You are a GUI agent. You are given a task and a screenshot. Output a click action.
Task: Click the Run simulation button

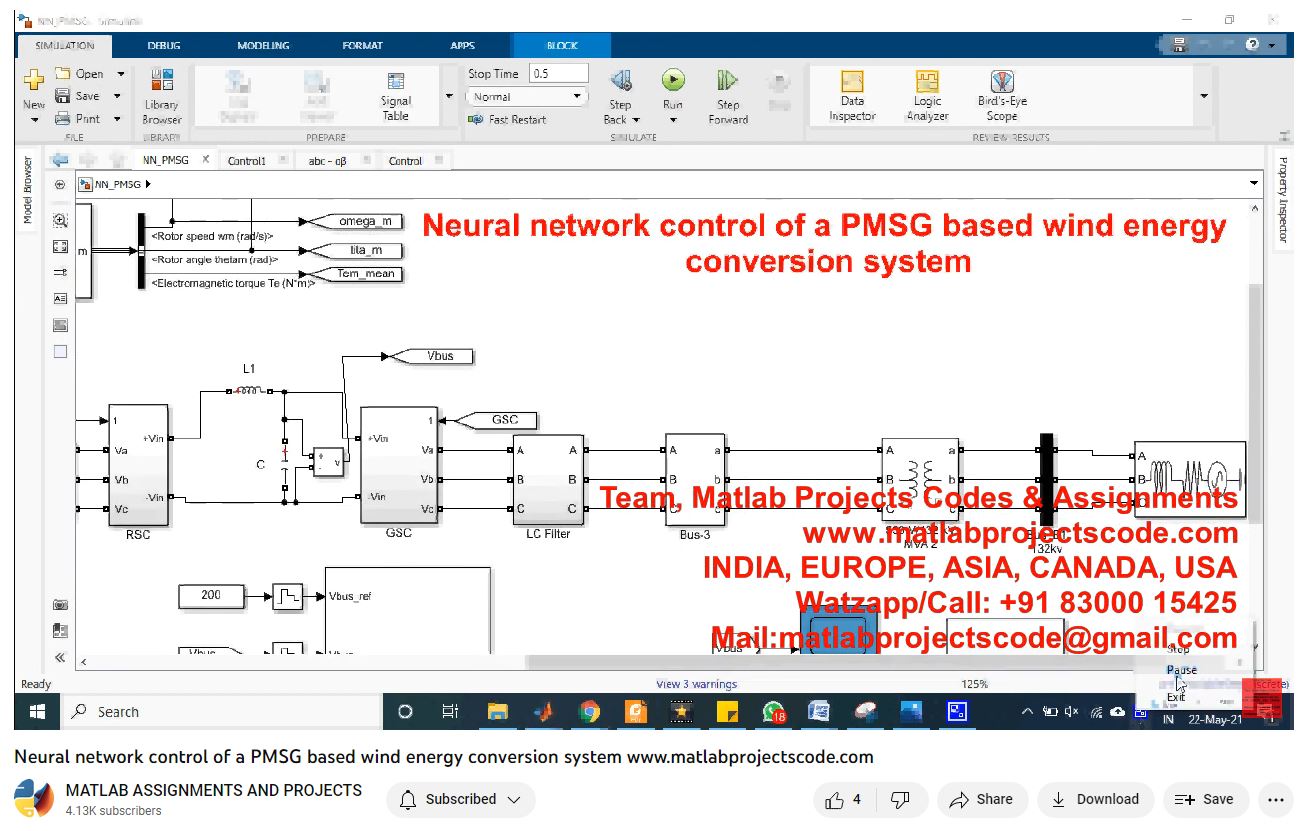(x=673, y=82)
